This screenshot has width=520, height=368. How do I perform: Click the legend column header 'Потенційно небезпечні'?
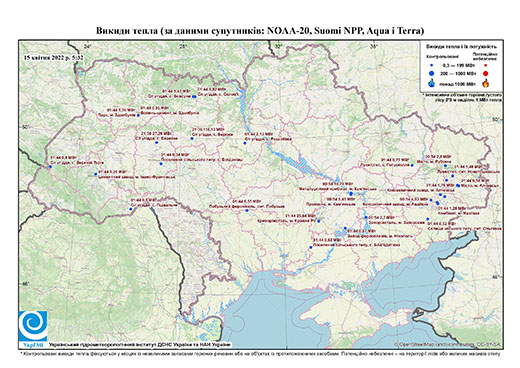coord(485,56)
